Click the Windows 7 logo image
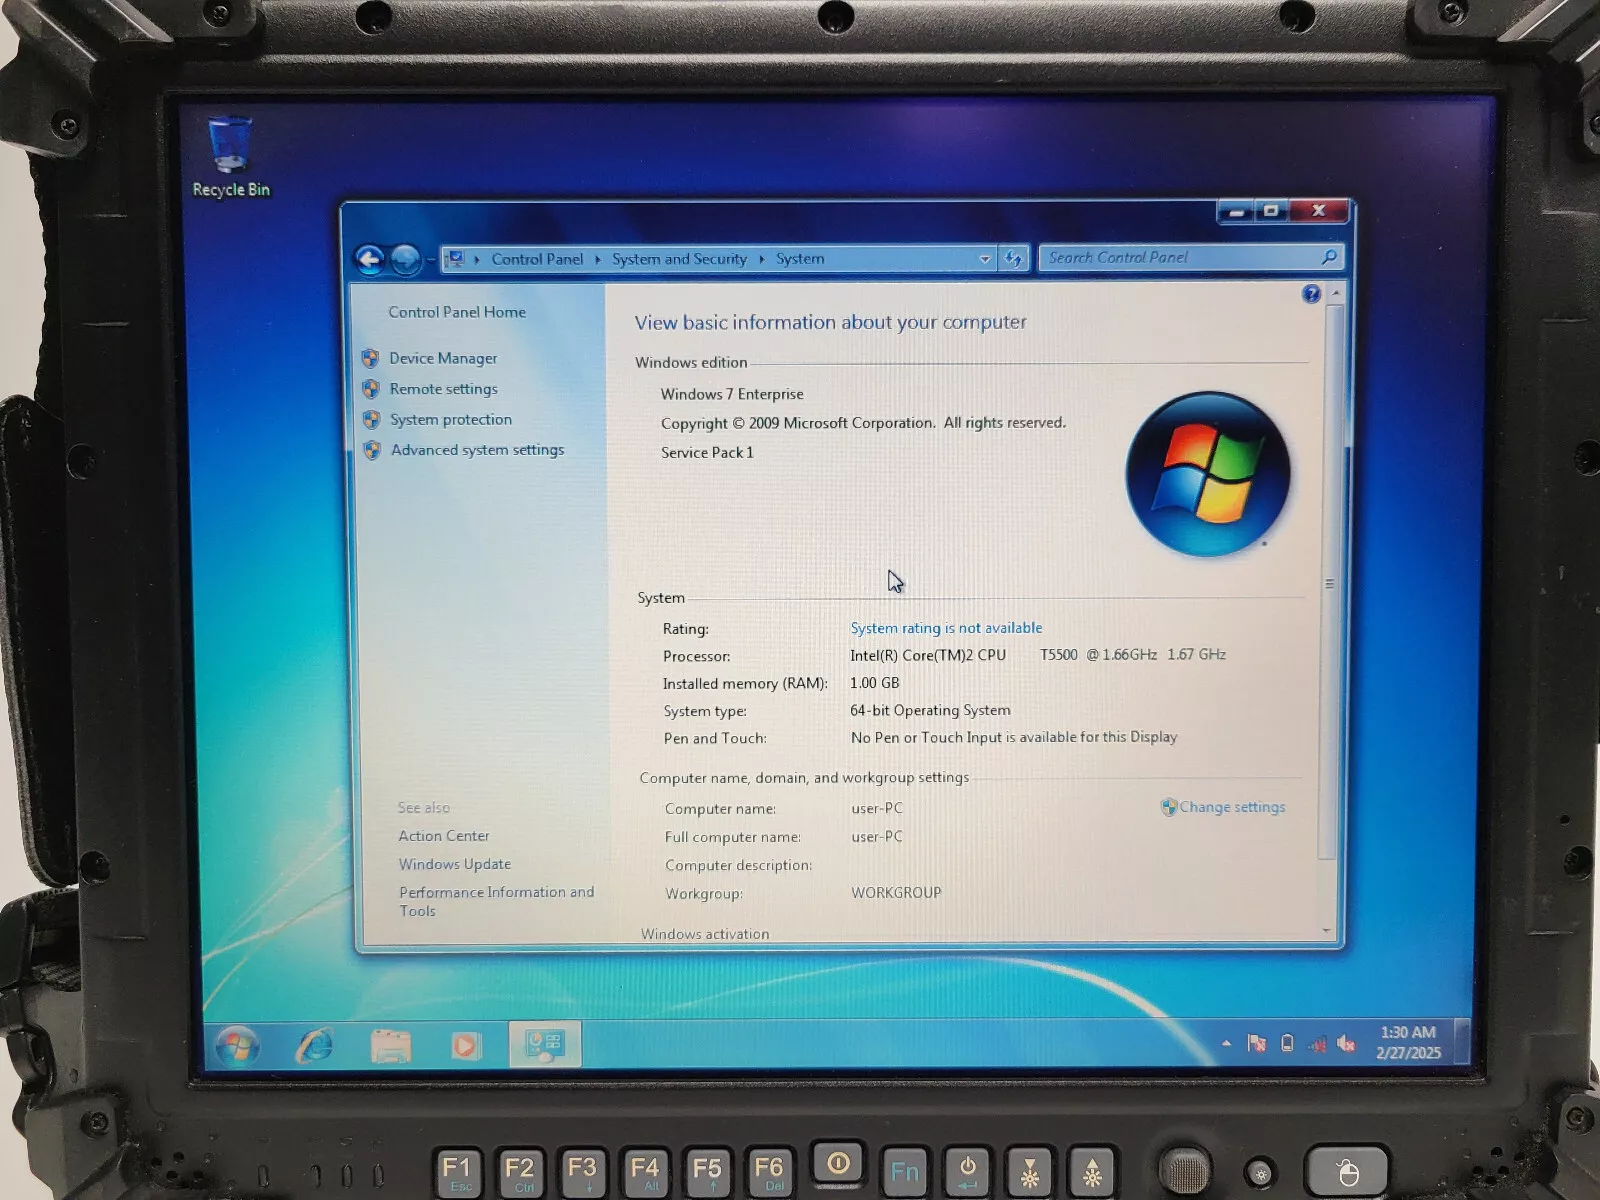Viewport: 1600px width, 1200px height. pos(1207,473)
